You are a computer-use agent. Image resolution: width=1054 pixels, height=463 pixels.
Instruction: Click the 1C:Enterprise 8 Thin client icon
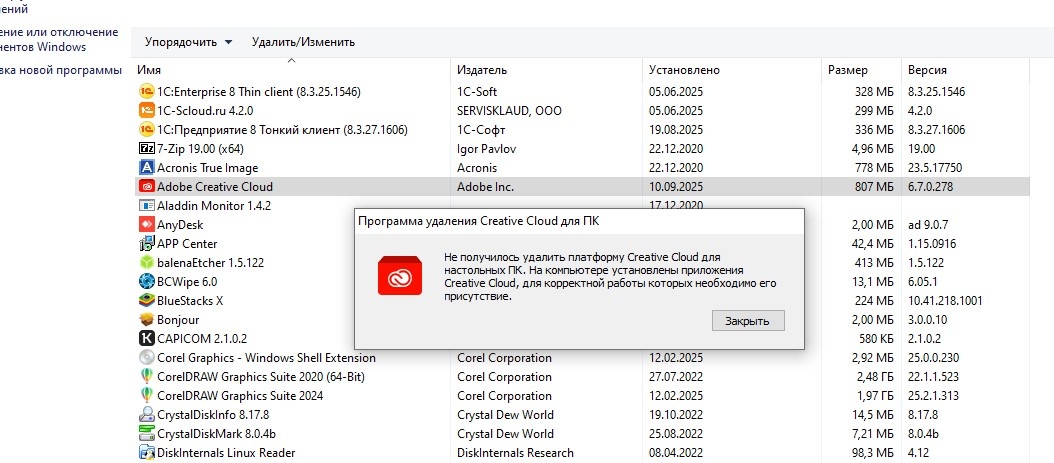point(147,91)
